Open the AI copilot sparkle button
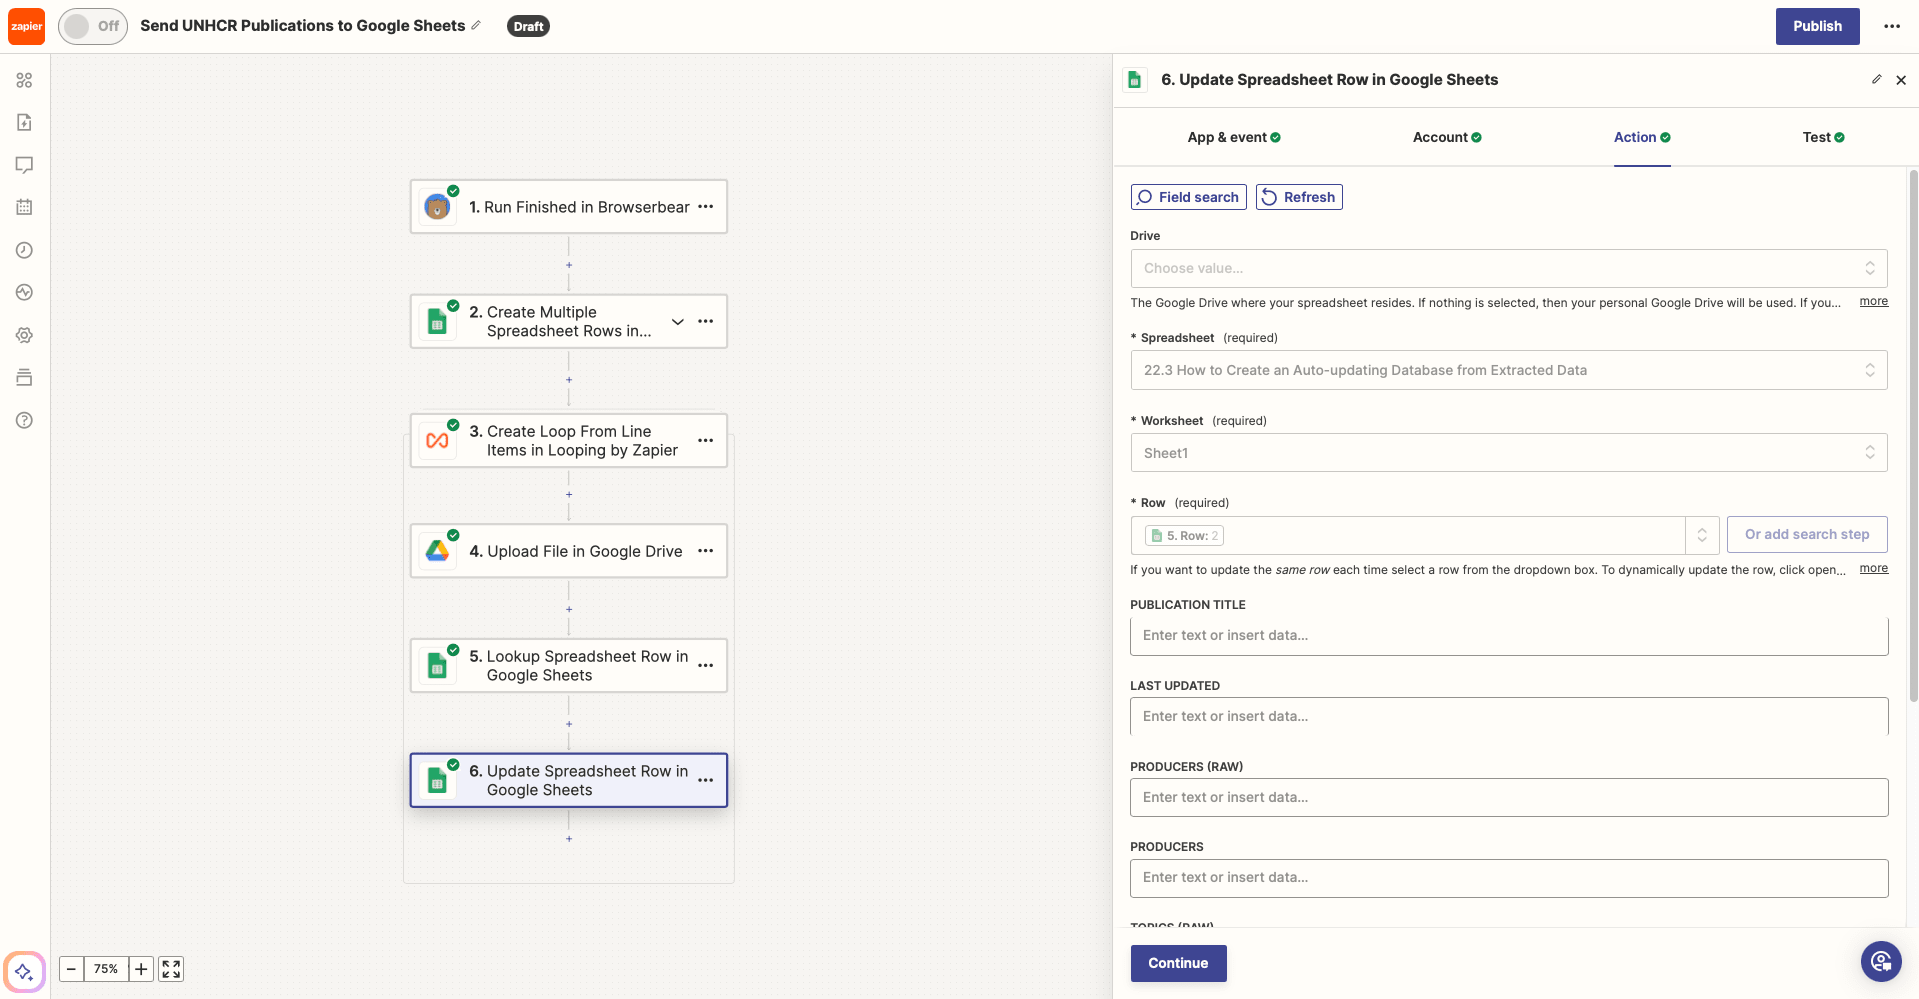Viewport: 1919px width, 999px height. point(24,972)
